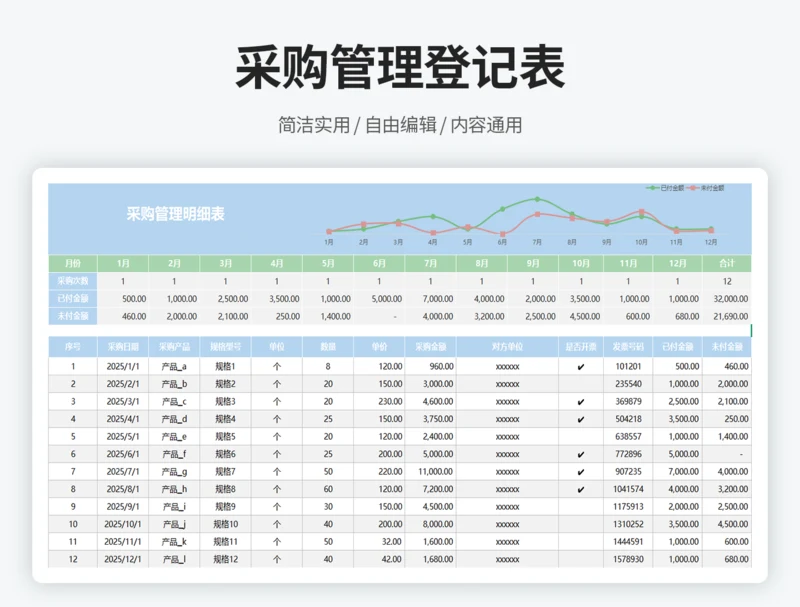The image size is (800, 607).
Task: Select the 采购金额 column header
Action: pos(431,347)
